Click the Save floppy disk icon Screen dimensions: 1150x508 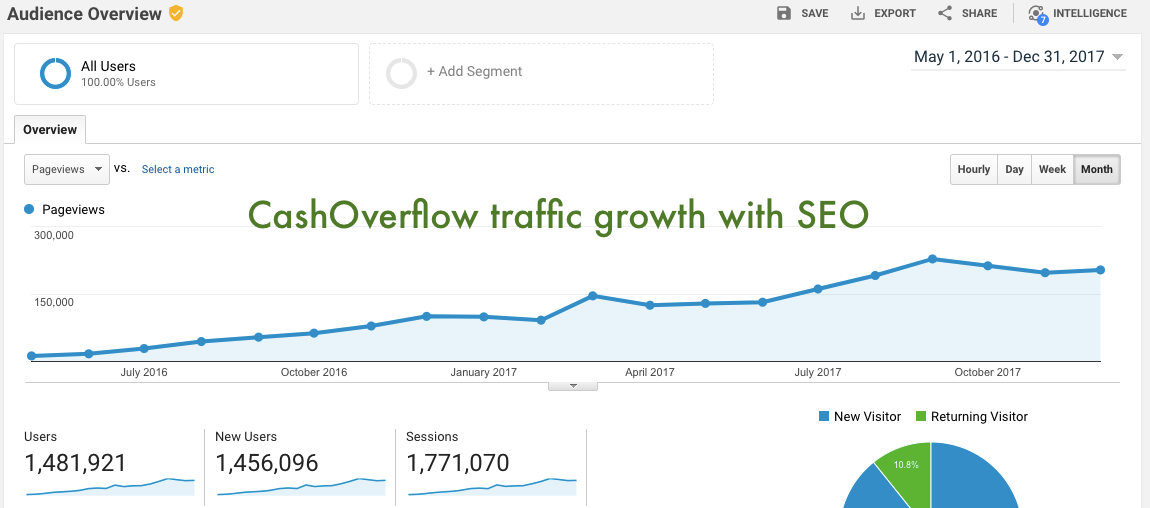(x=784, y=13)
